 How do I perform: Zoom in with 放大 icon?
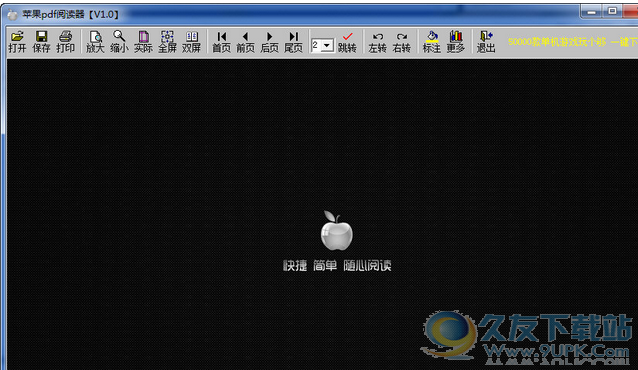tap(95, 42)
